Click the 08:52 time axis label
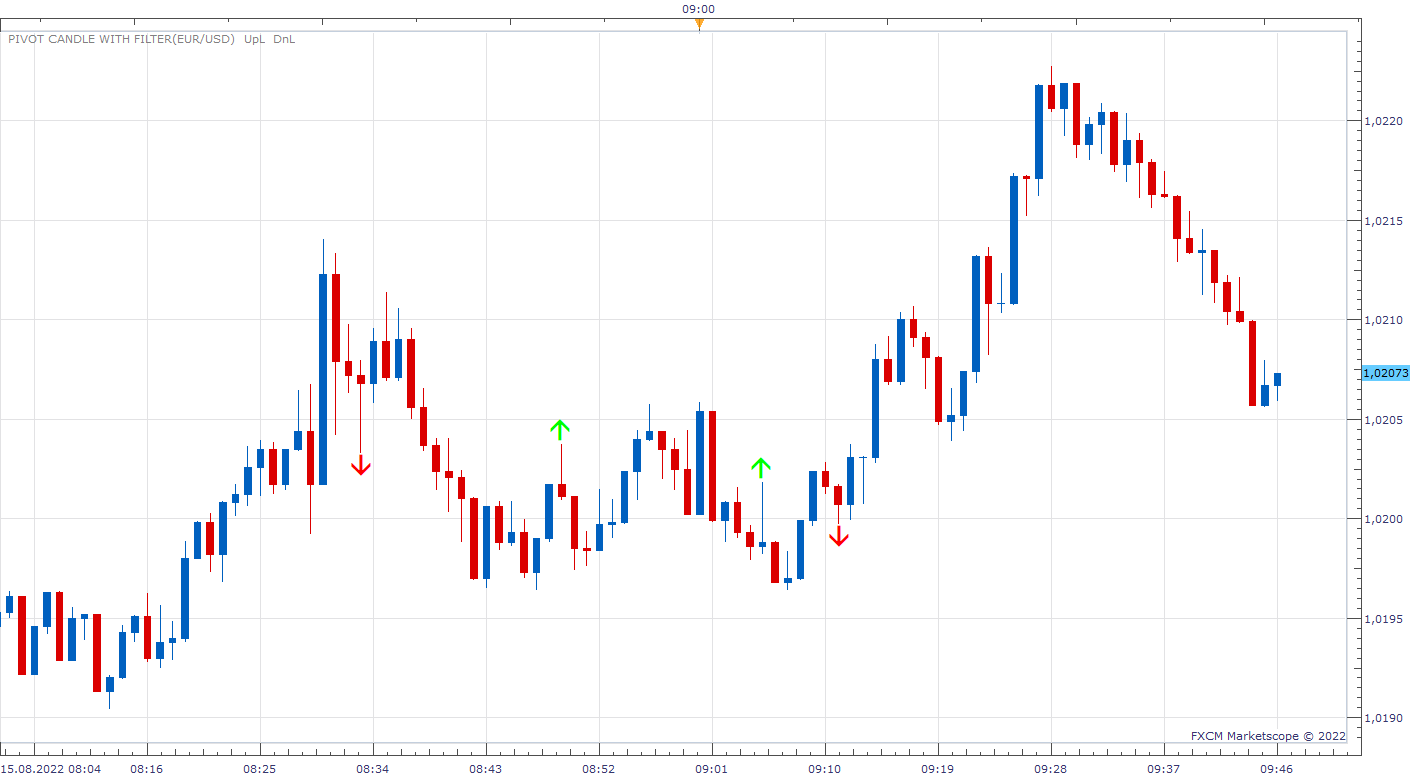Screen dimensions: 1419x781 599,769
